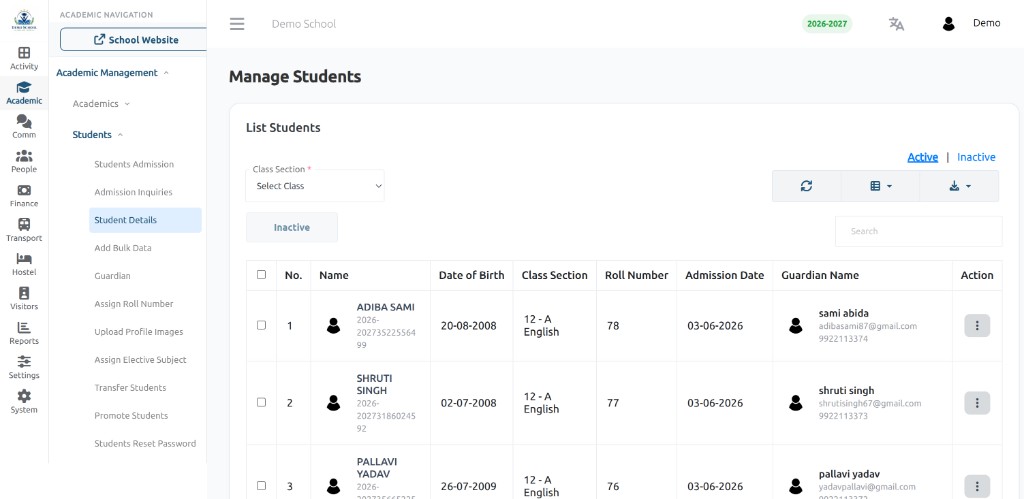
Task: Open the People icon in sidebar
Action: [x=24, y=156]
